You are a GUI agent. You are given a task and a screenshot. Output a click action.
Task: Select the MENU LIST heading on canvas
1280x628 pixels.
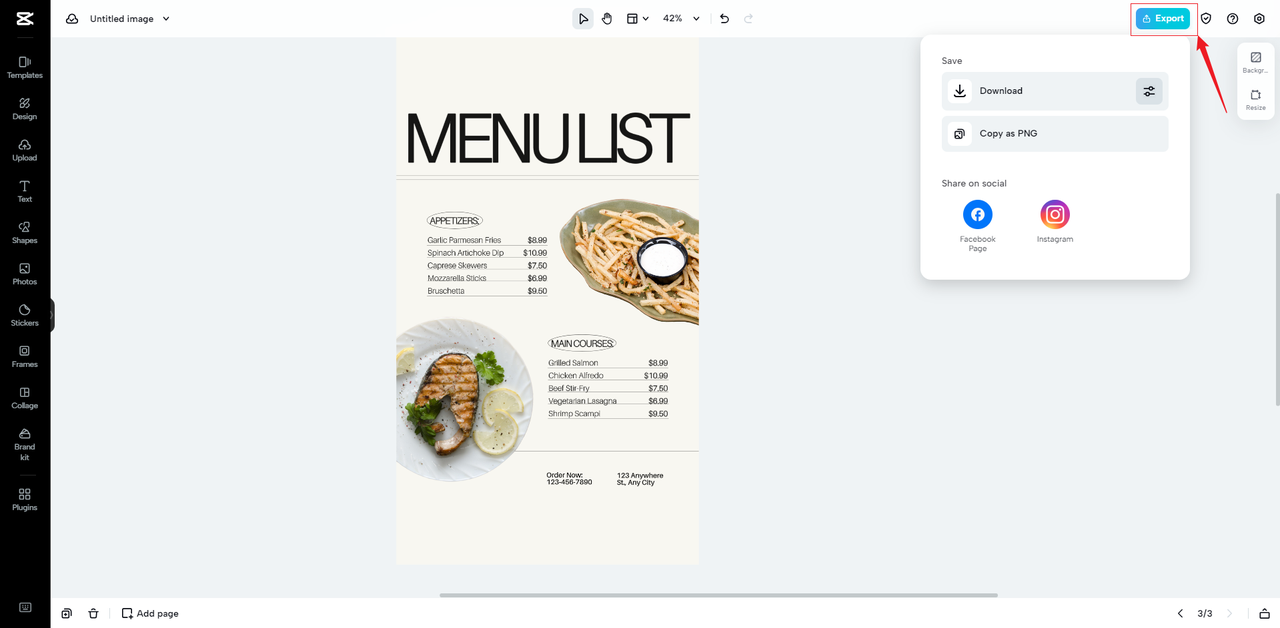pyautogui.click(x=547, y=139)
